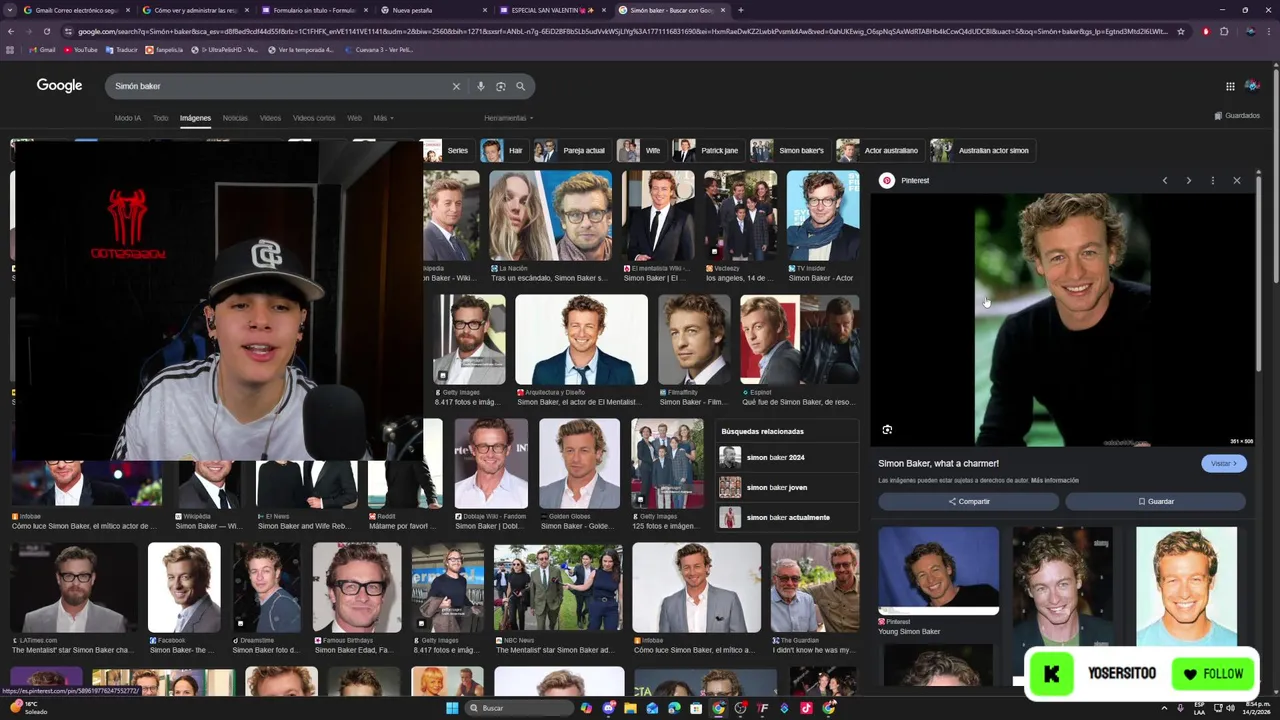The height and width of the screenshot is (720, 1280).
Task: Start a voice search with the microphone icon
Action: (481, 86)
